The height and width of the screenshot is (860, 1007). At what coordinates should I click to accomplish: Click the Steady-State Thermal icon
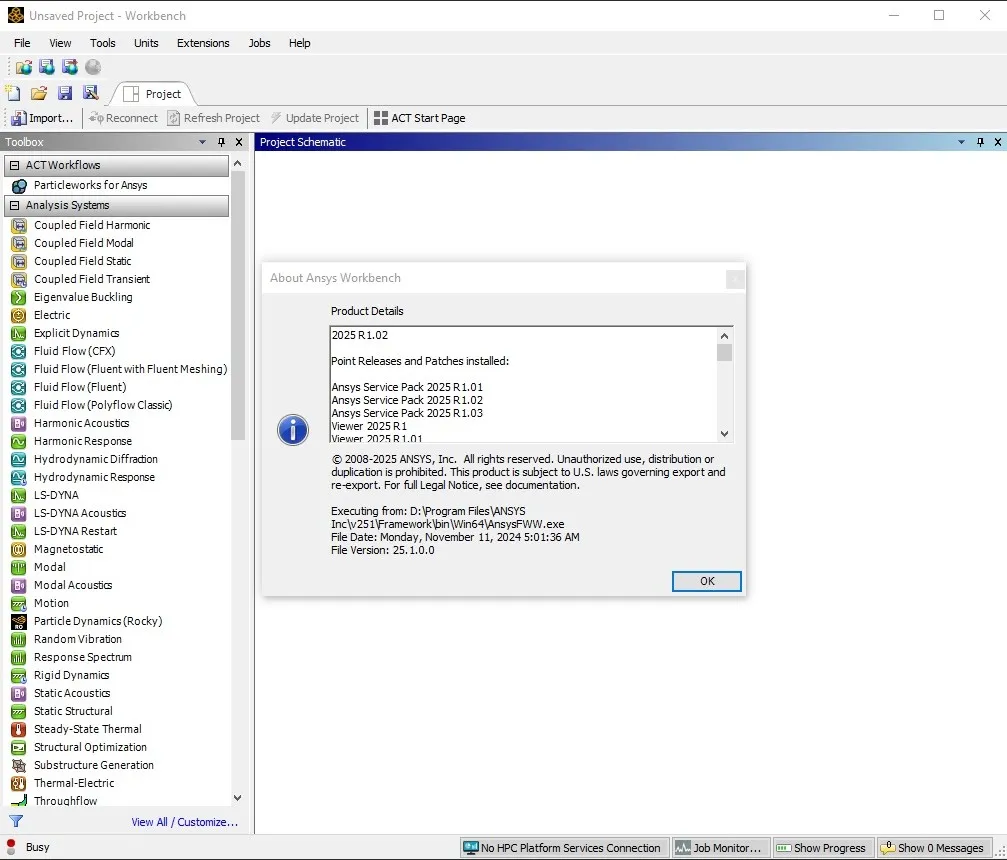(x=19, y=729)
